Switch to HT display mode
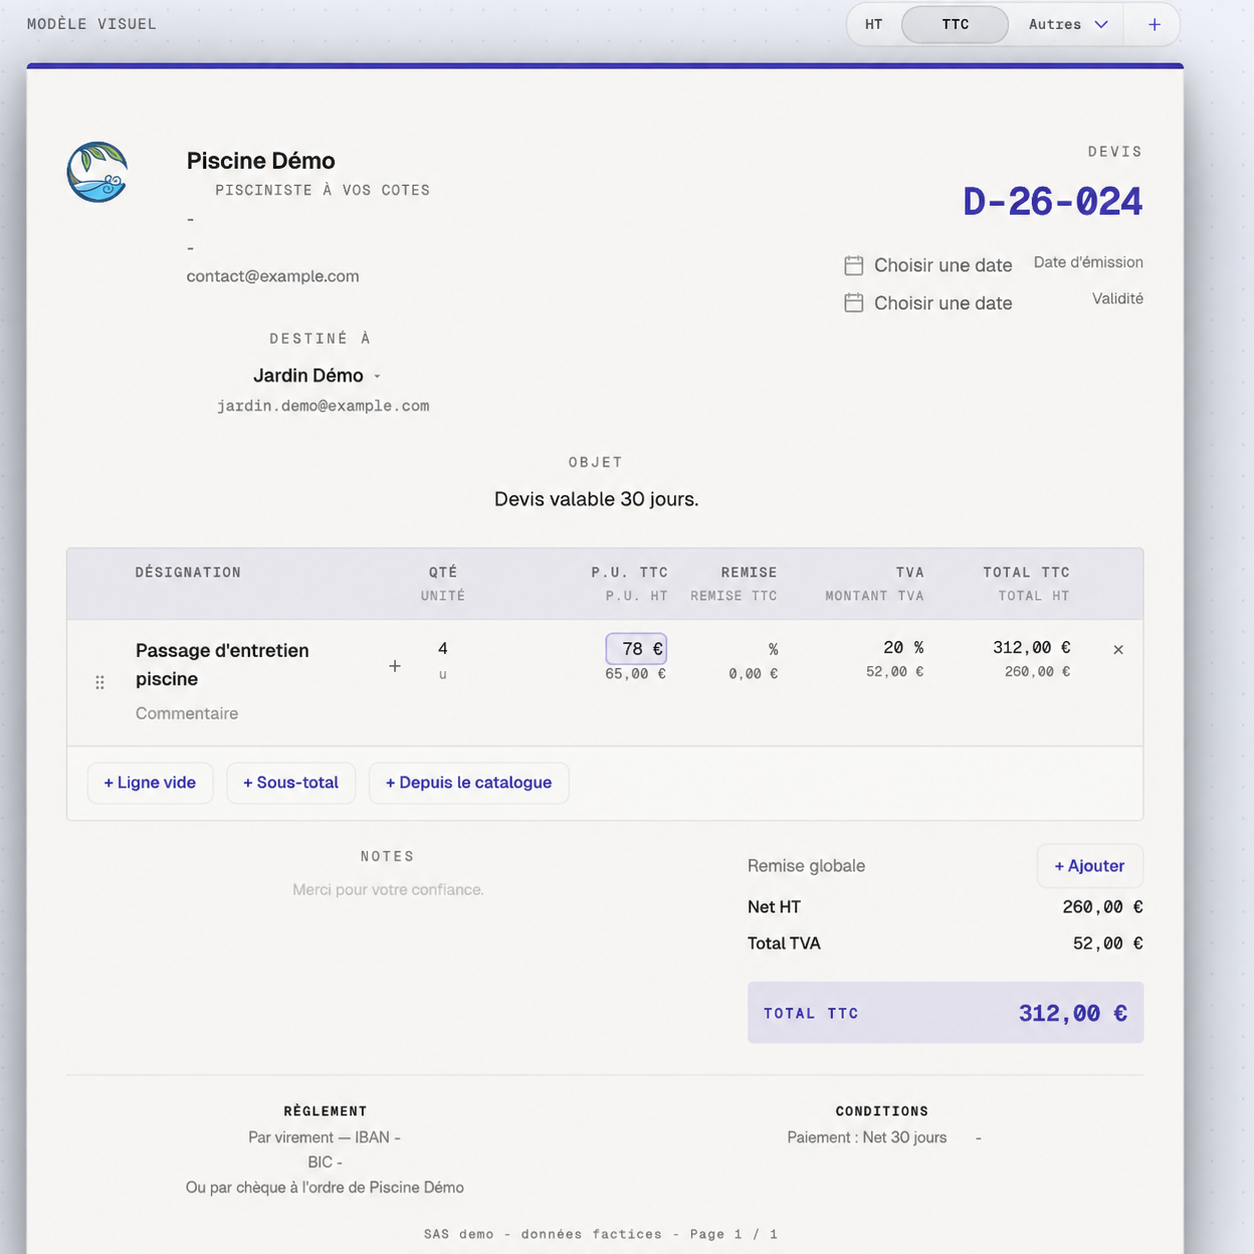The width and height of the screenshot is (1254, 1254). [874, 24]
